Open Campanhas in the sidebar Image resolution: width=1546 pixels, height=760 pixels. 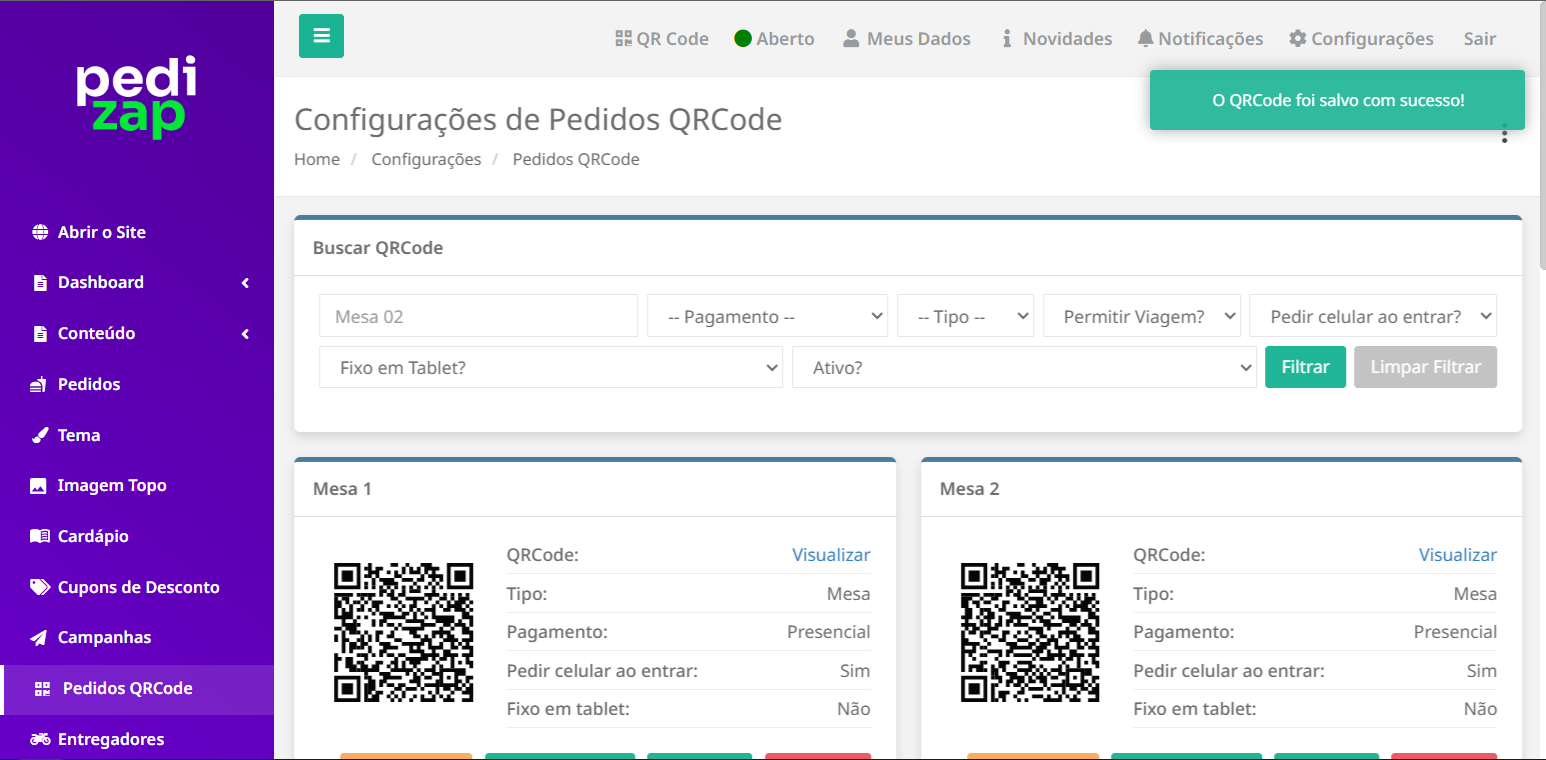pos(105,637)
